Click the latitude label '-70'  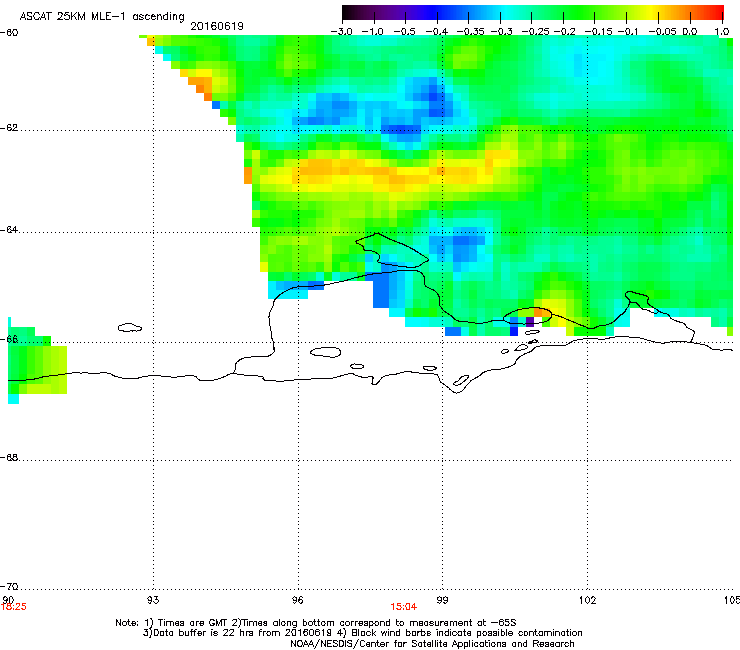(9, 587)
